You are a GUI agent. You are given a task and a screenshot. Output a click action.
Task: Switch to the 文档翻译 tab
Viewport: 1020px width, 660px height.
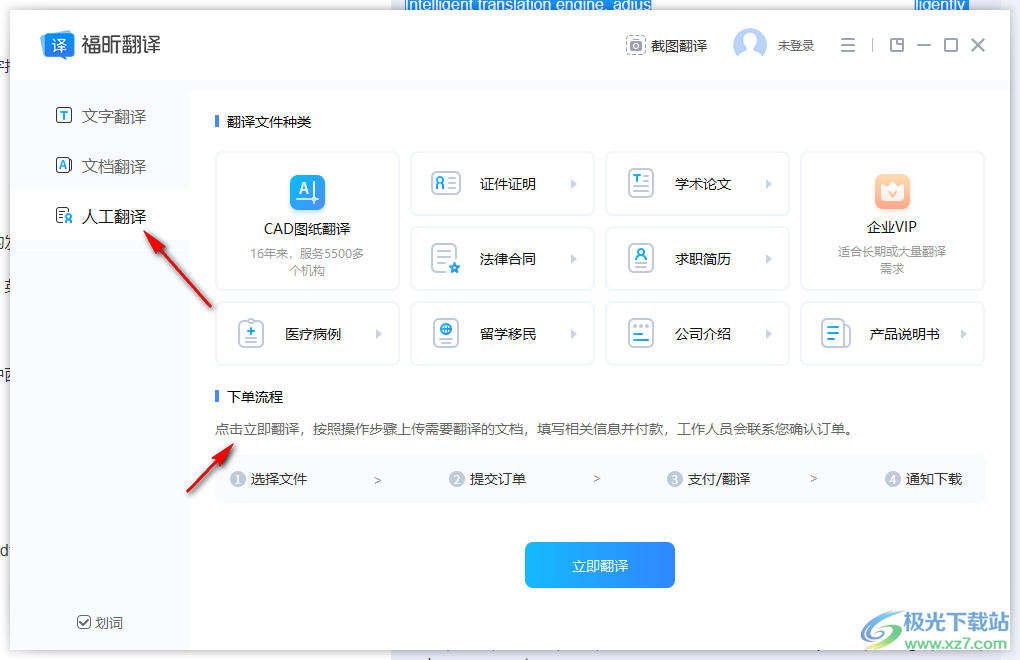click(100, 166)
